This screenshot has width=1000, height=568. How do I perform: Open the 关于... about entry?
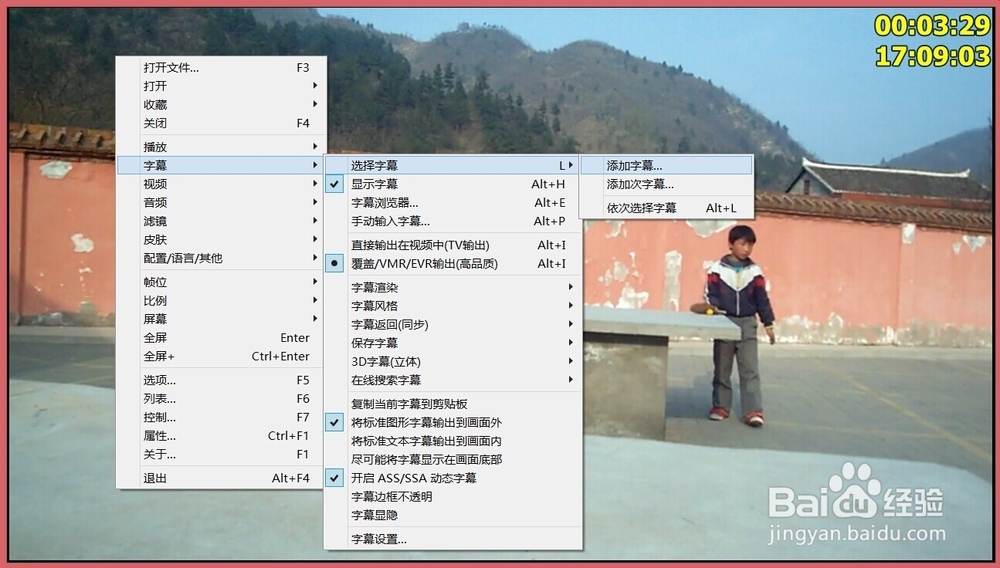tap(221, 455)
